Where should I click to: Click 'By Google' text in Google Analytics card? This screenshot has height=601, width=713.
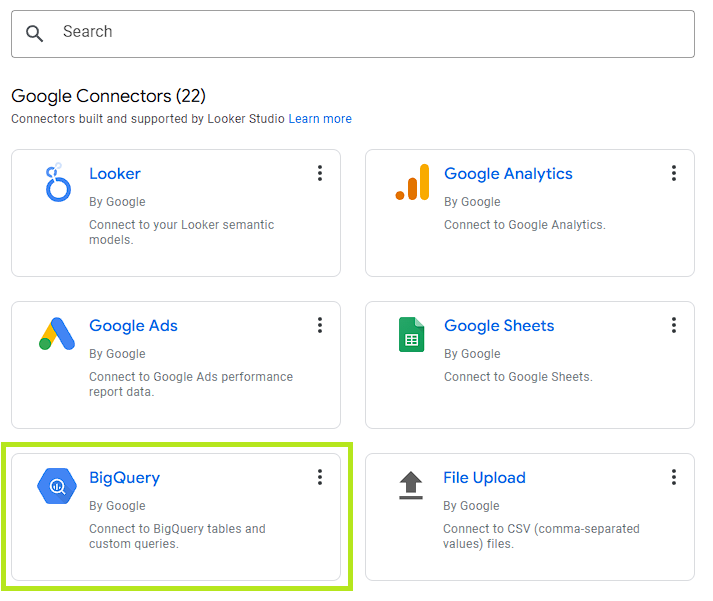[x=472, y=201]
